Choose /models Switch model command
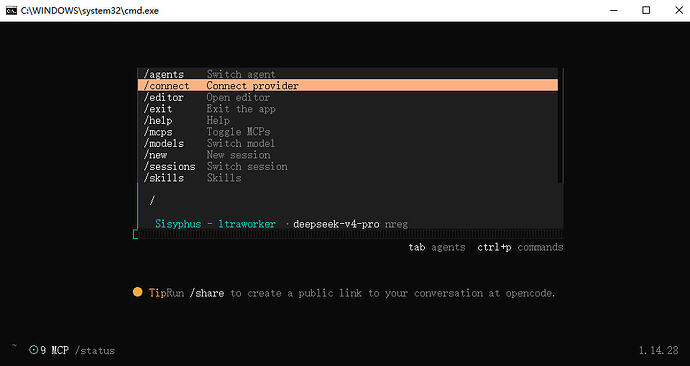Viewport: 690px width, 366px height. click(x=348, y=143)
